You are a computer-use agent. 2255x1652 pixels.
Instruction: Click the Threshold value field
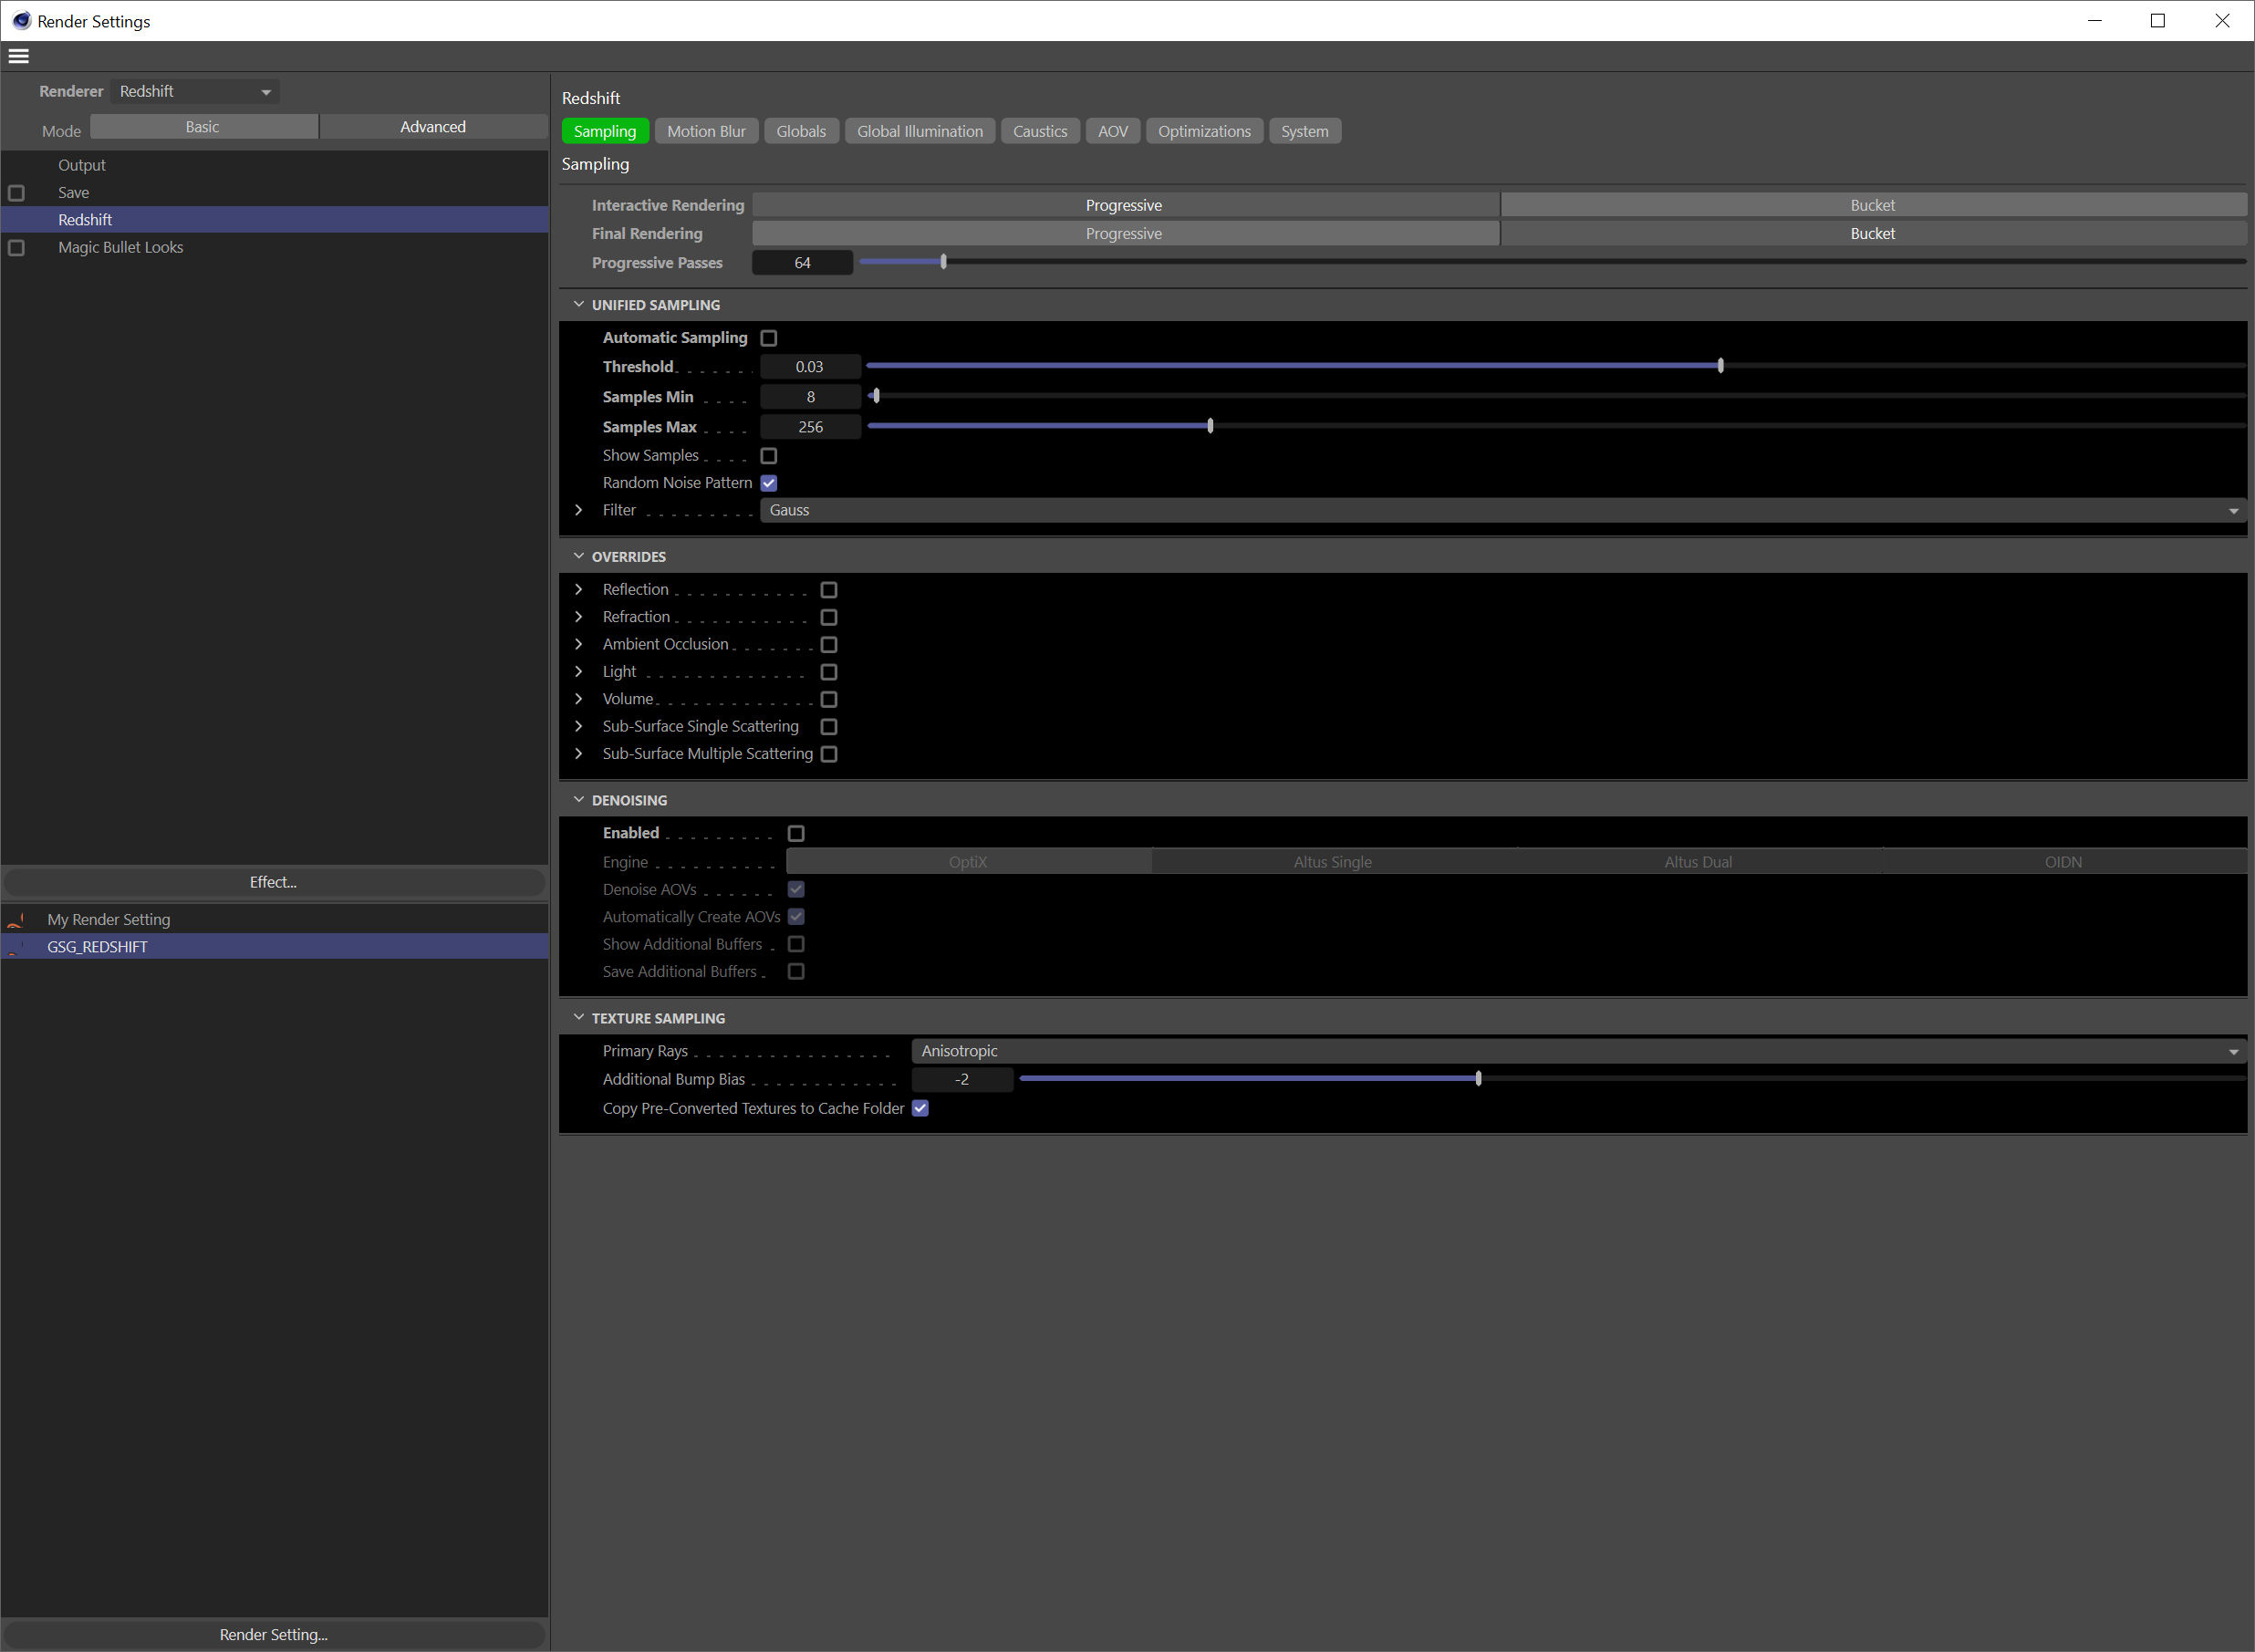click(x=810, y=367)
